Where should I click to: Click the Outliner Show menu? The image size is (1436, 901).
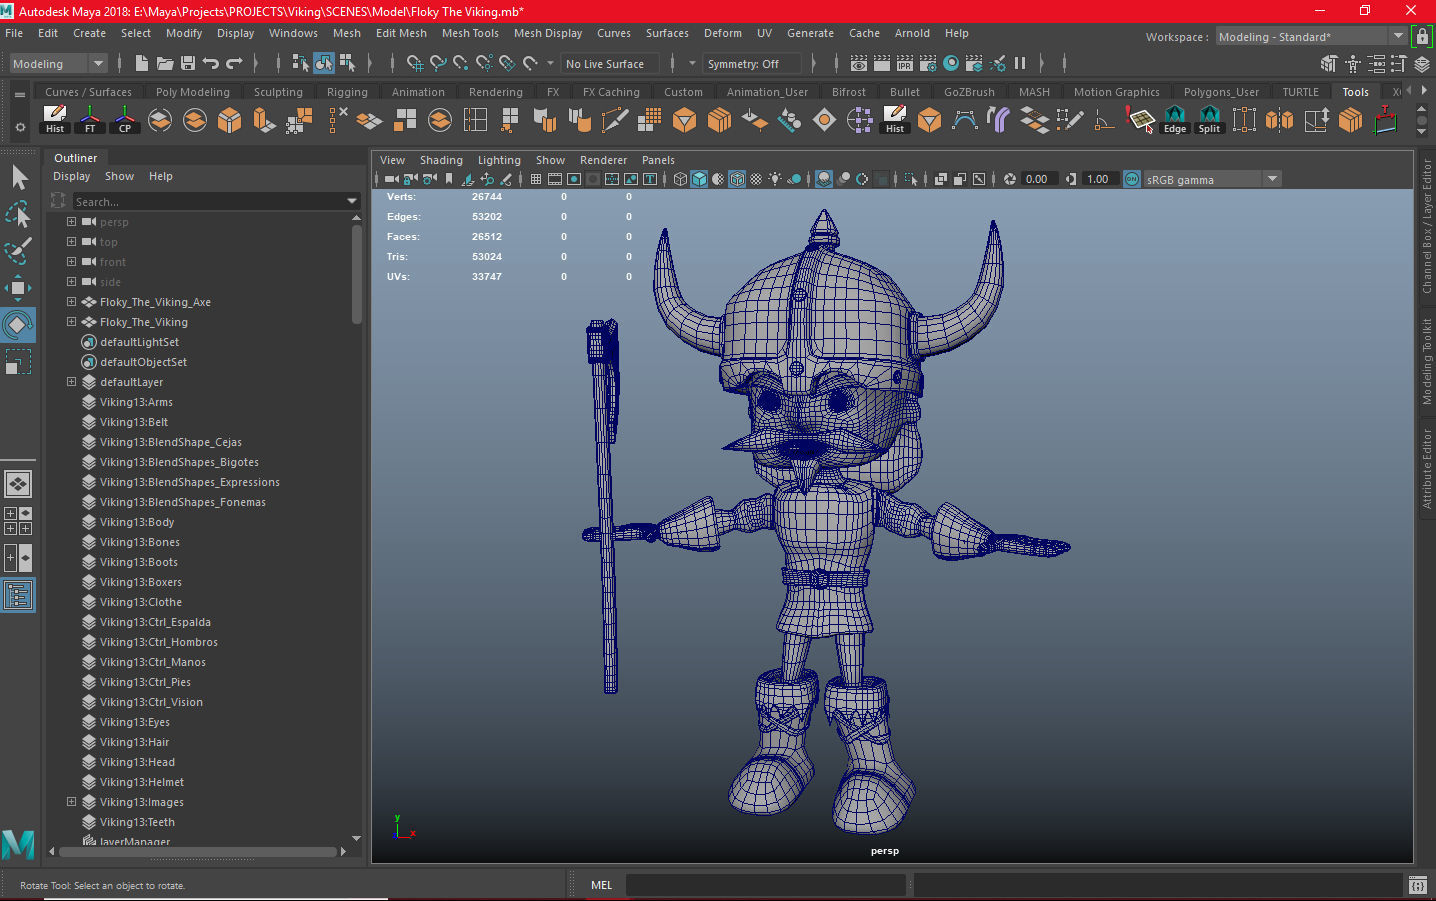(119, 176)
